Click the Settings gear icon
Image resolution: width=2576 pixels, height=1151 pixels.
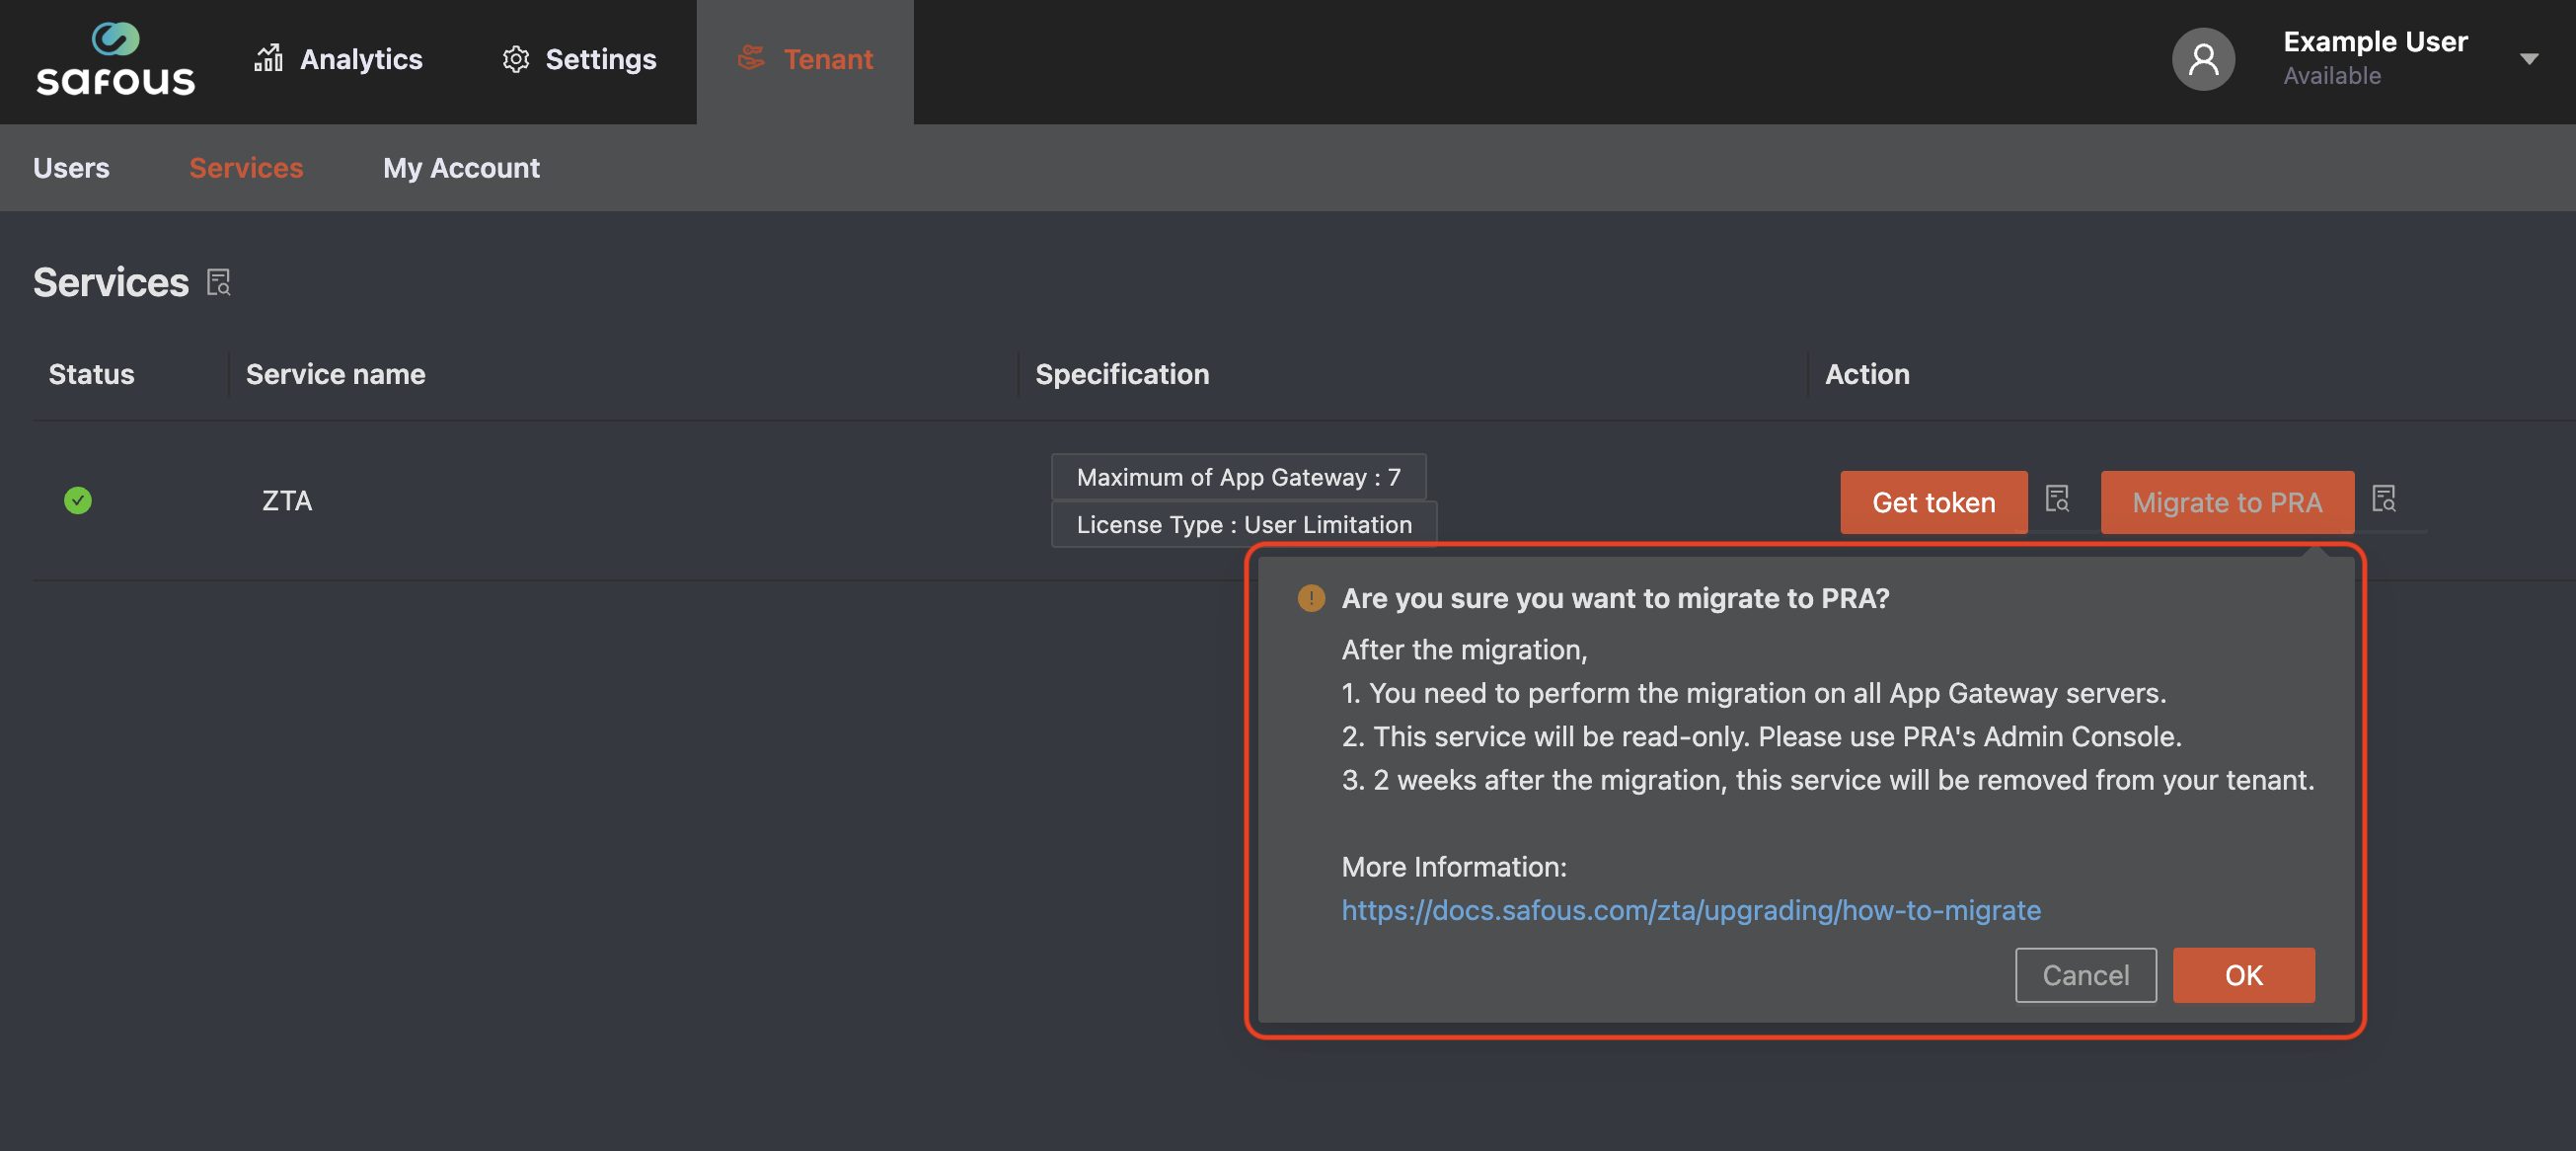coord(516,59)
